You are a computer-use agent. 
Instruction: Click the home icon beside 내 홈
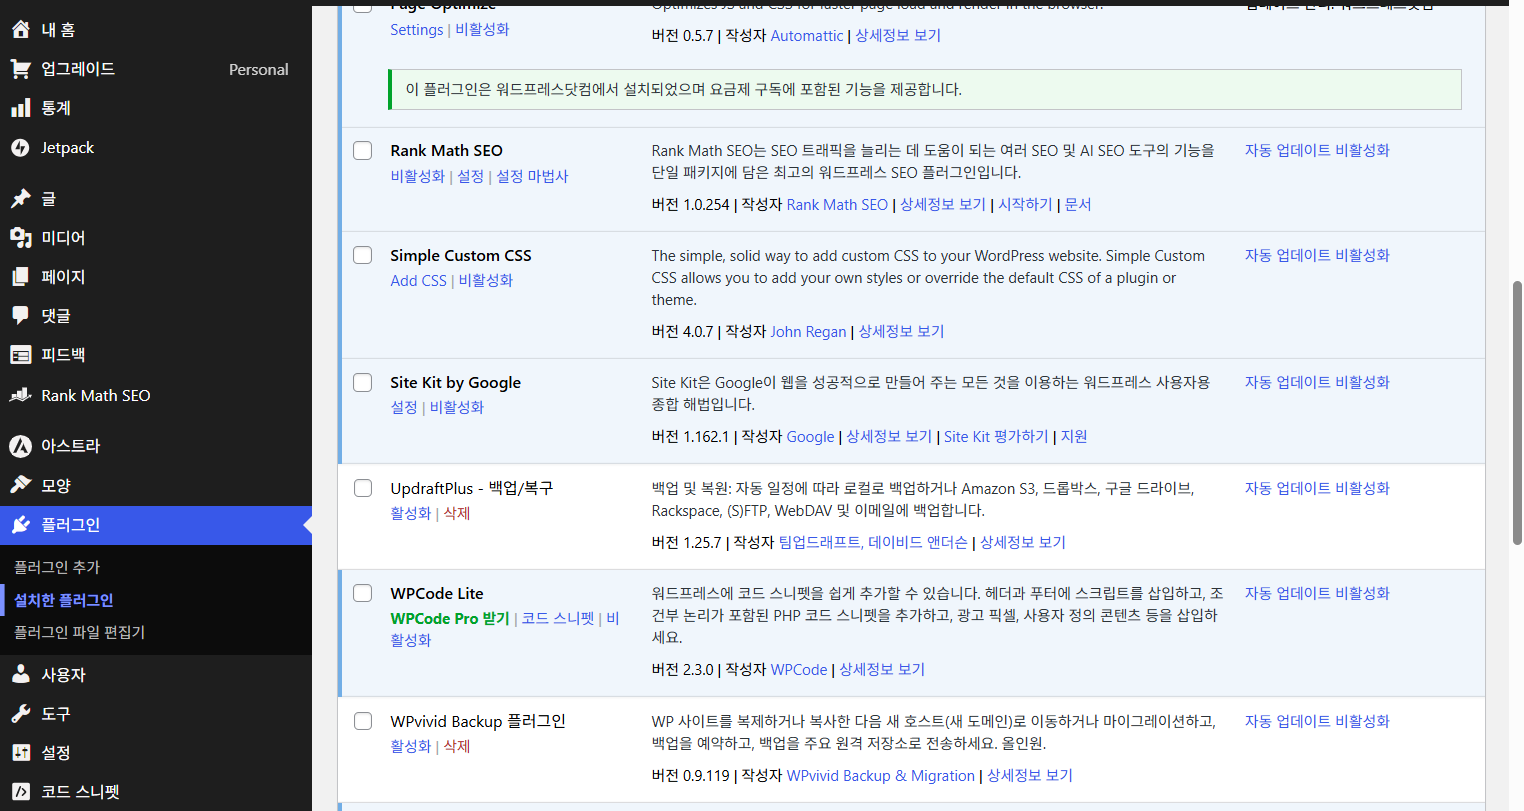(20, 30)
